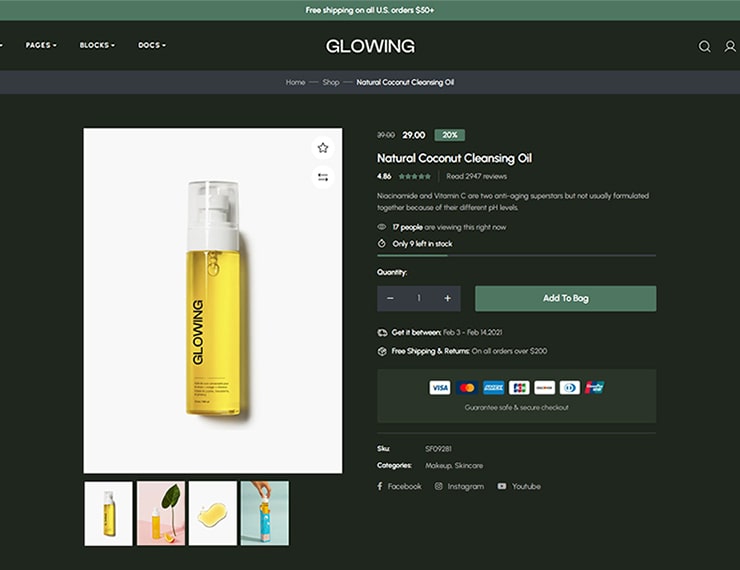
Task: Click the search magnifier icon in header
Action: 704,46
